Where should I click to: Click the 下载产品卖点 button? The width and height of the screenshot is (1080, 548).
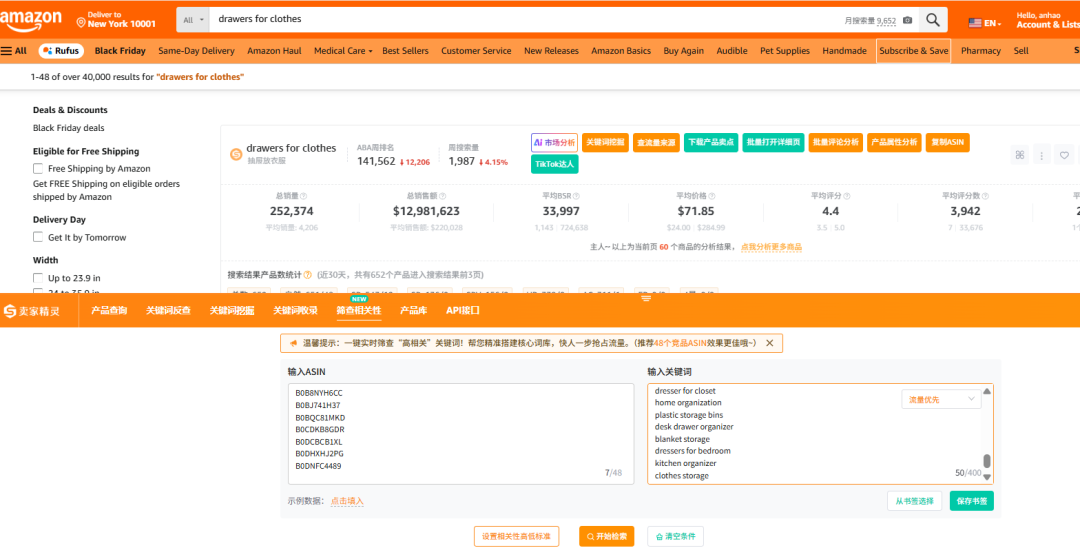point(711,143)
